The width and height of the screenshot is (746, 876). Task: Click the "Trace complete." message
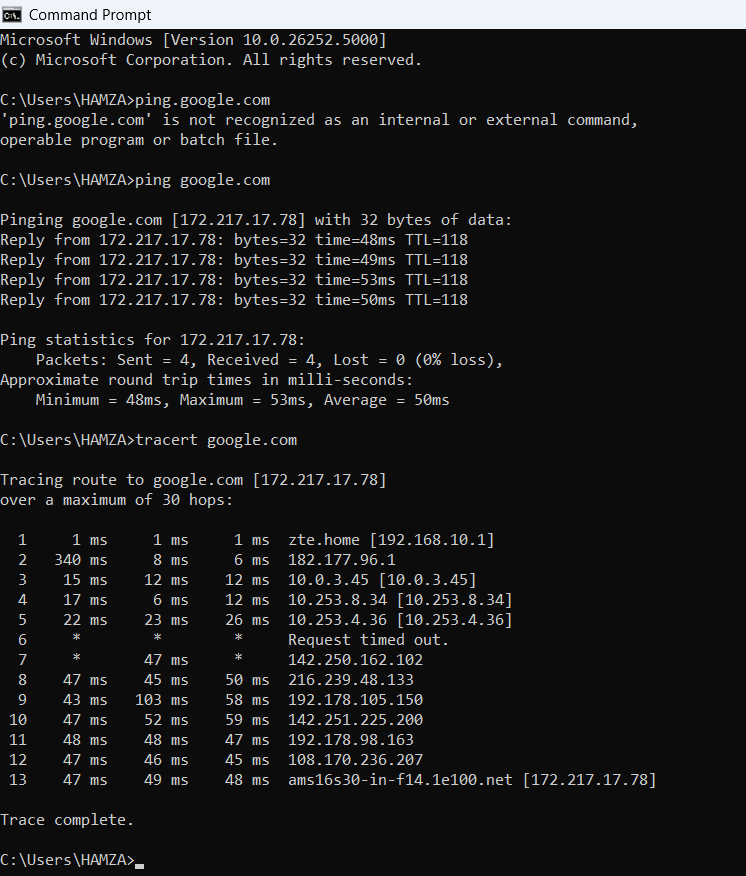coord(66,820)
